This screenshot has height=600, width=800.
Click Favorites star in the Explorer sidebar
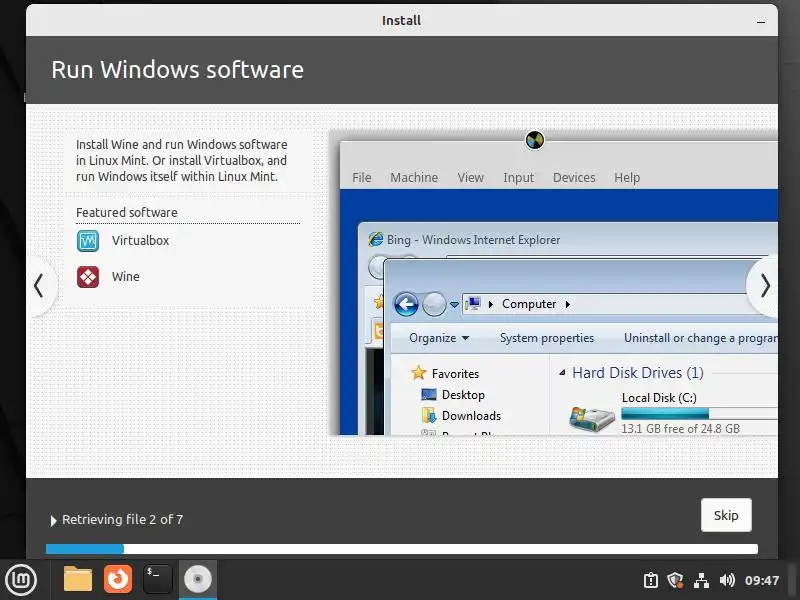pyautogui.click(x=418, y=373)
